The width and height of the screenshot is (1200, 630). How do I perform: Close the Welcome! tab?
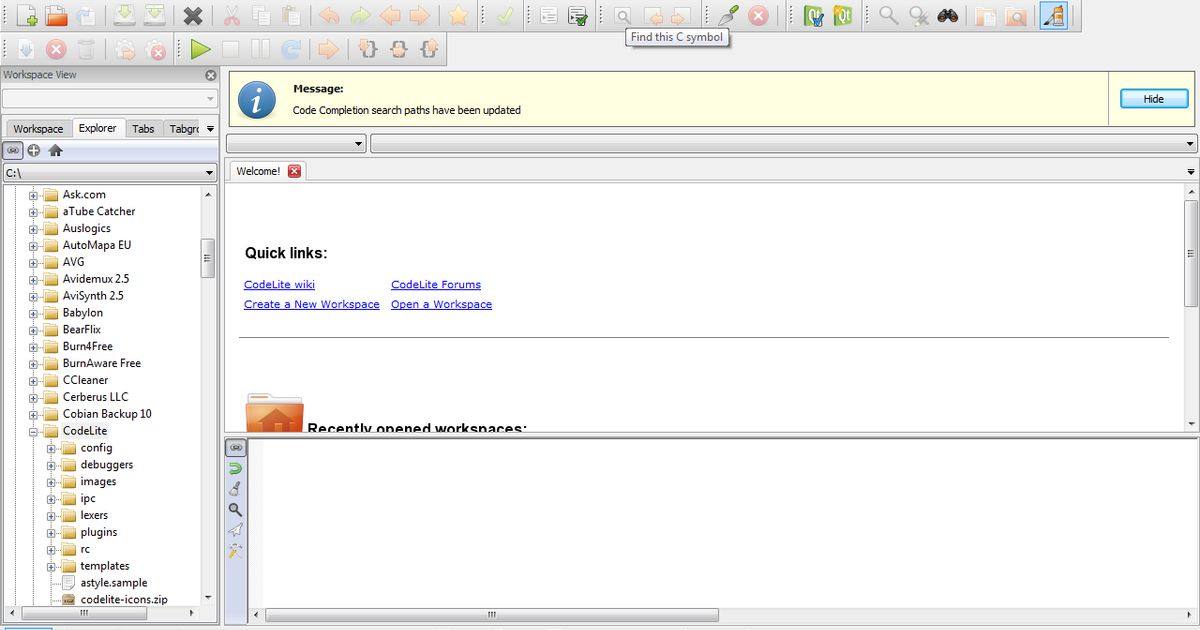294,171
